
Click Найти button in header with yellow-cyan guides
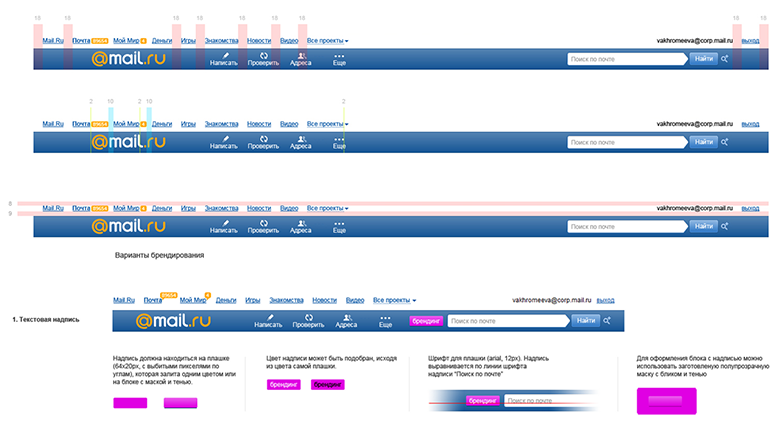[x=703, y=142]
